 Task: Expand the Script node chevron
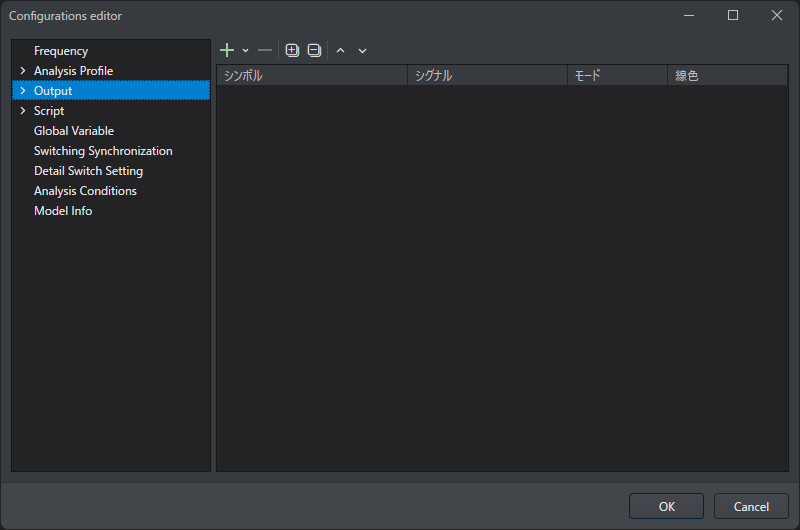[23, 111]
